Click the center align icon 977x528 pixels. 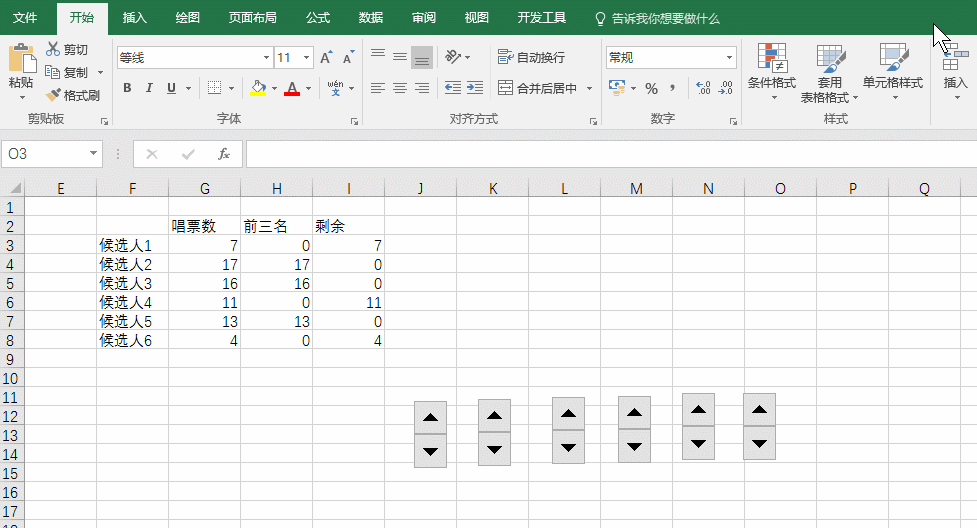click(400, 88)
